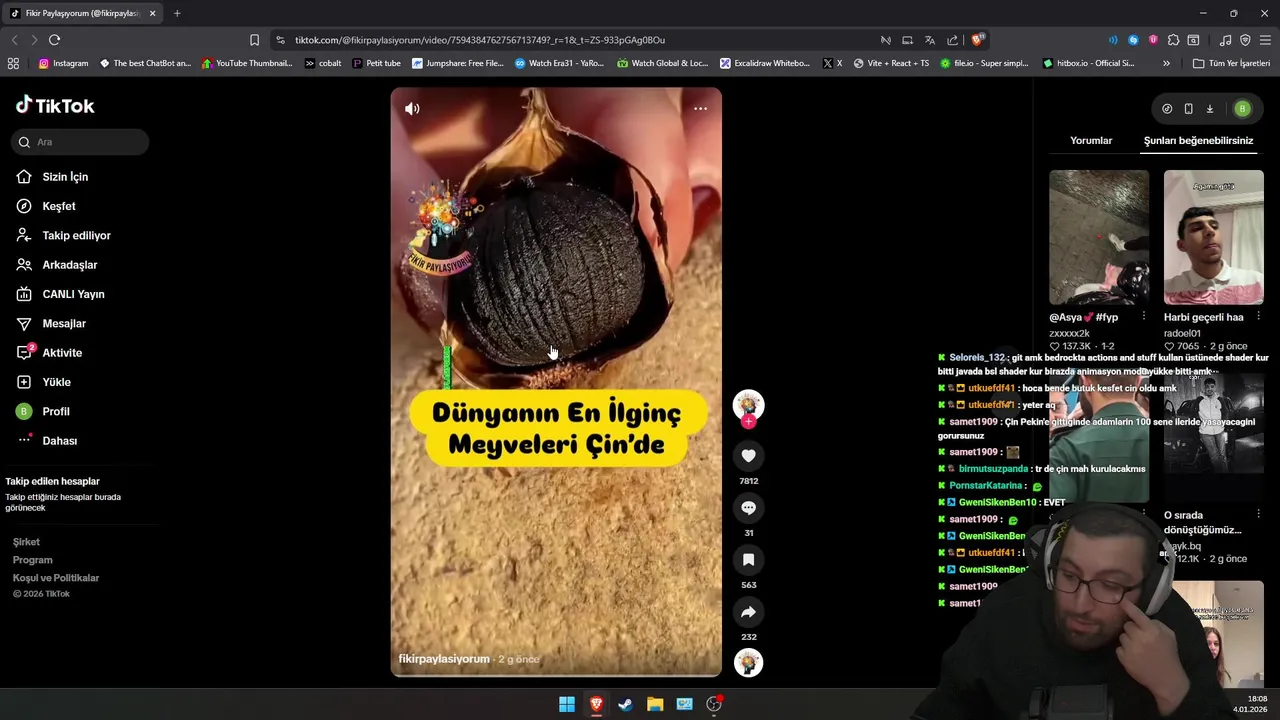The height and width of the screenshot is (720, 1280).
Task: Click the TikTok logo
Action: point(55,105)
